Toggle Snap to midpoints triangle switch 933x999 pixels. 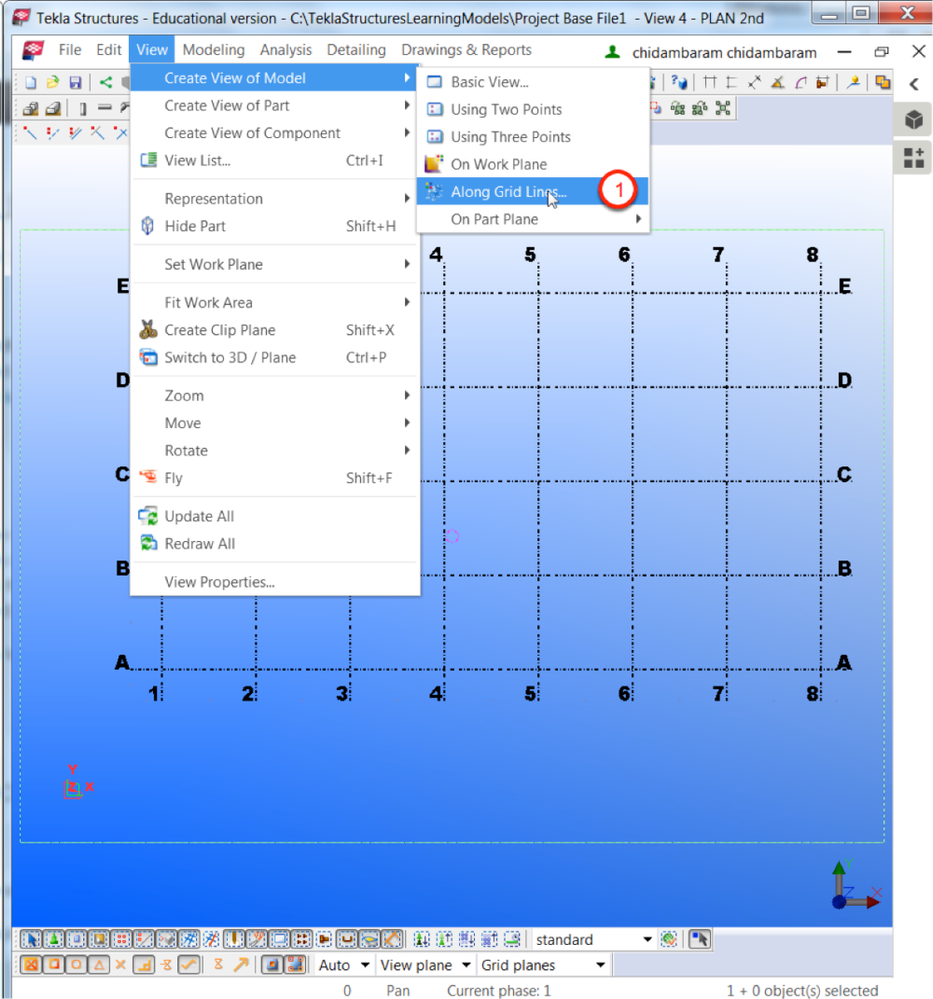99,965
